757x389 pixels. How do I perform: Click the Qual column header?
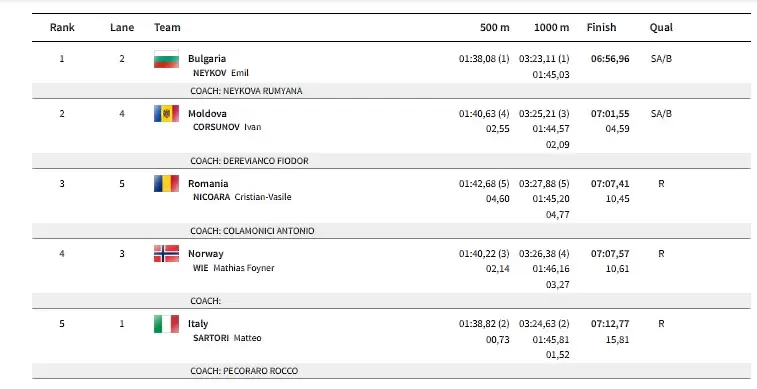[x=661, y=28]
